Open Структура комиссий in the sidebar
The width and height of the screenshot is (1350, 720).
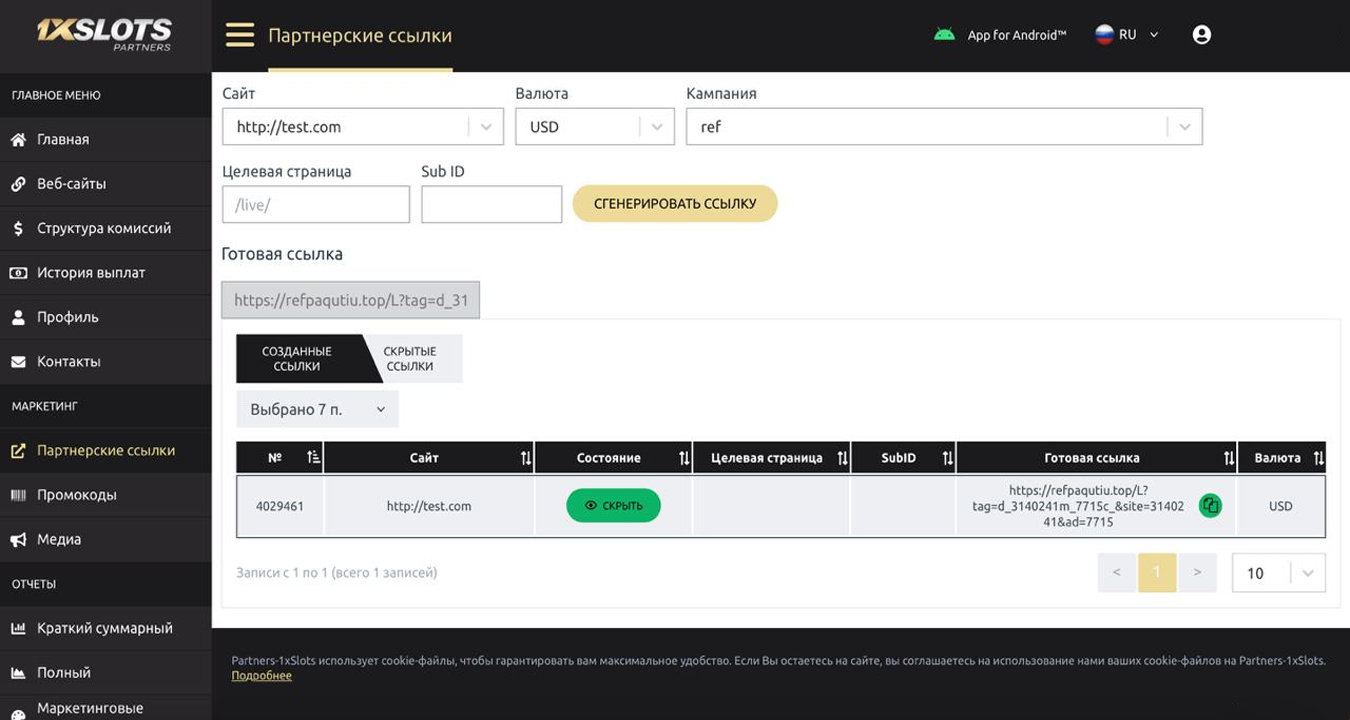click(105, 228)
